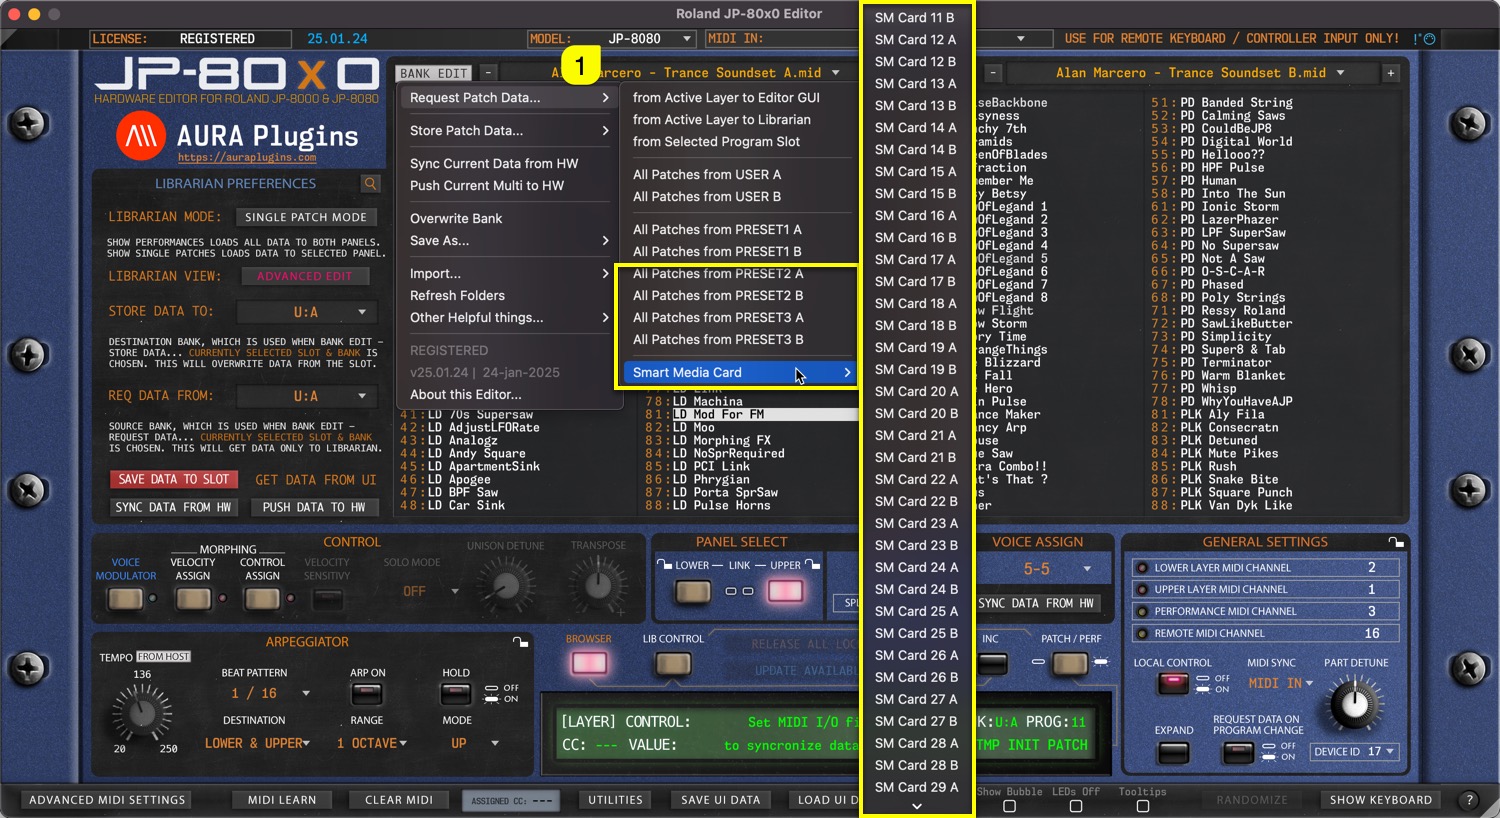Viewport: 1500px width, 818px height.
Task: Click the lock icon in Arpeggiator header
Action: pyautogui.click(x=520, y=642)
